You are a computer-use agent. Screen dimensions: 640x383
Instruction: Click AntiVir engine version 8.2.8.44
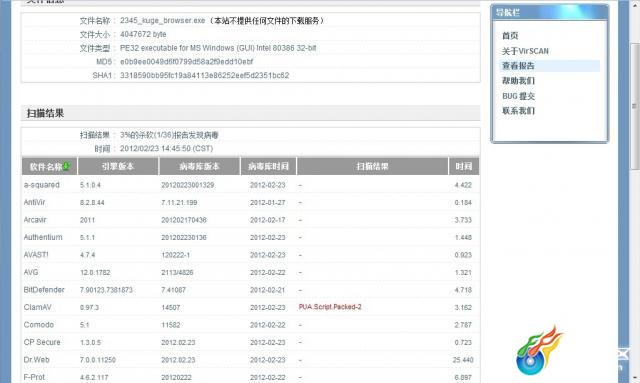click(92, 203)
